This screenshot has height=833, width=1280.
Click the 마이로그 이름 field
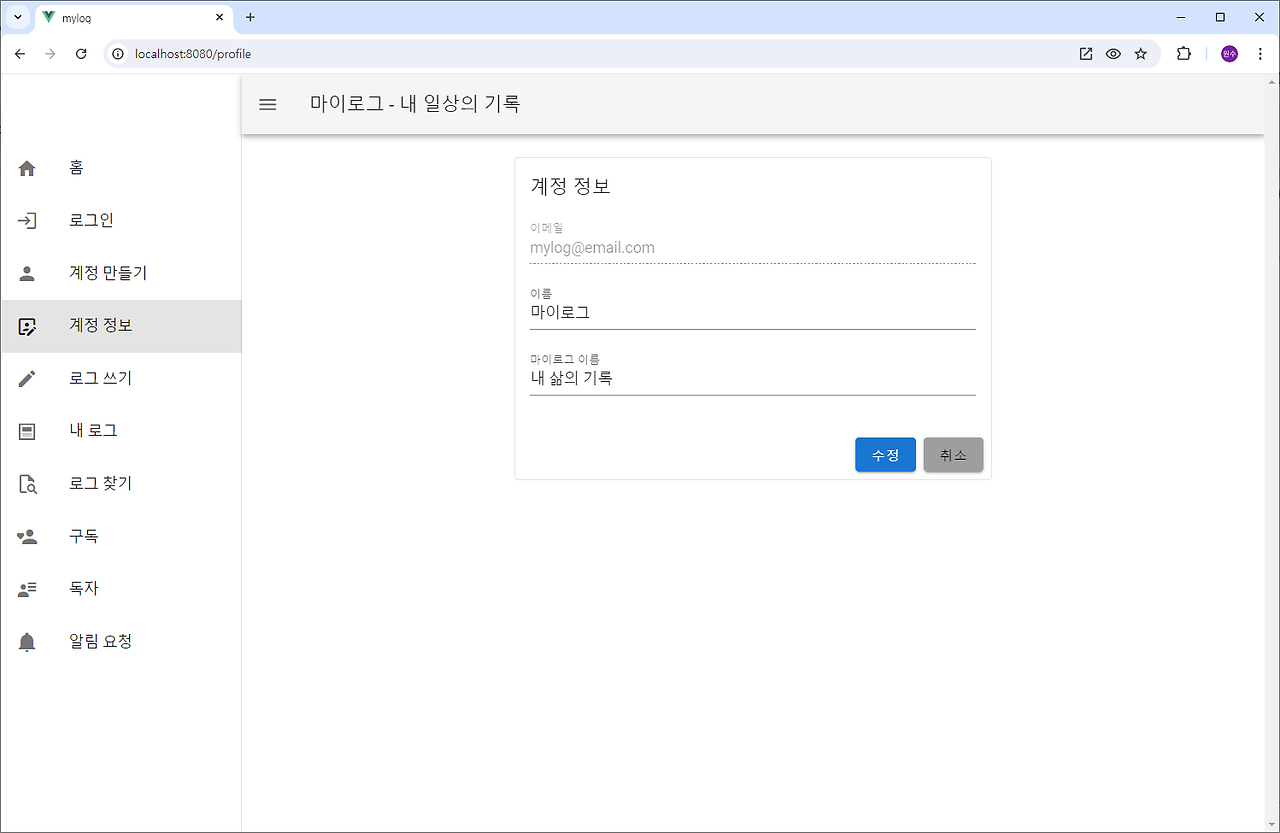(752, 374)
